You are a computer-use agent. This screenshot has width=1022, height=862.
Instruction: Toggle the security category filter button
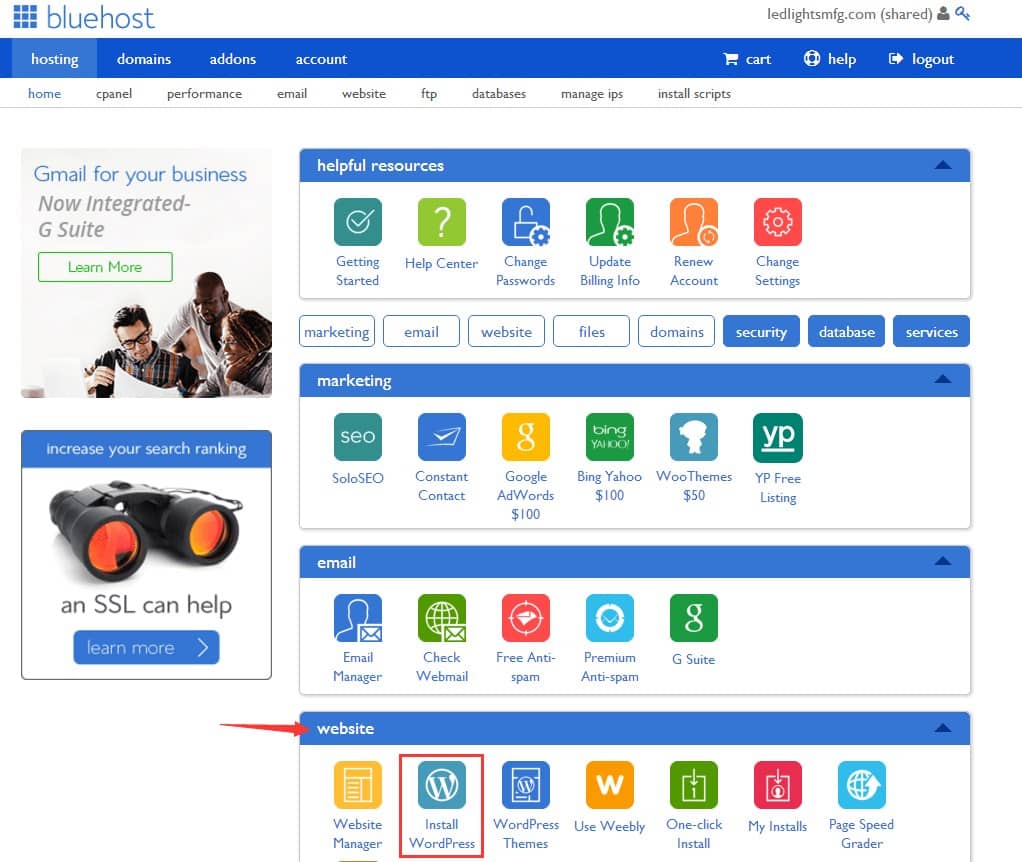(x=761, y=332)
